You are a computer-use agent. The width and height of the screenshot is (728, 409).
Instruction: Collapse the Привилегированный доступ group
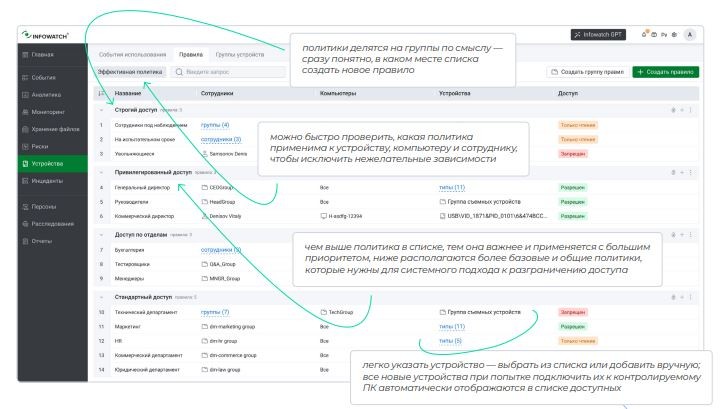click(x=101, y=172)
